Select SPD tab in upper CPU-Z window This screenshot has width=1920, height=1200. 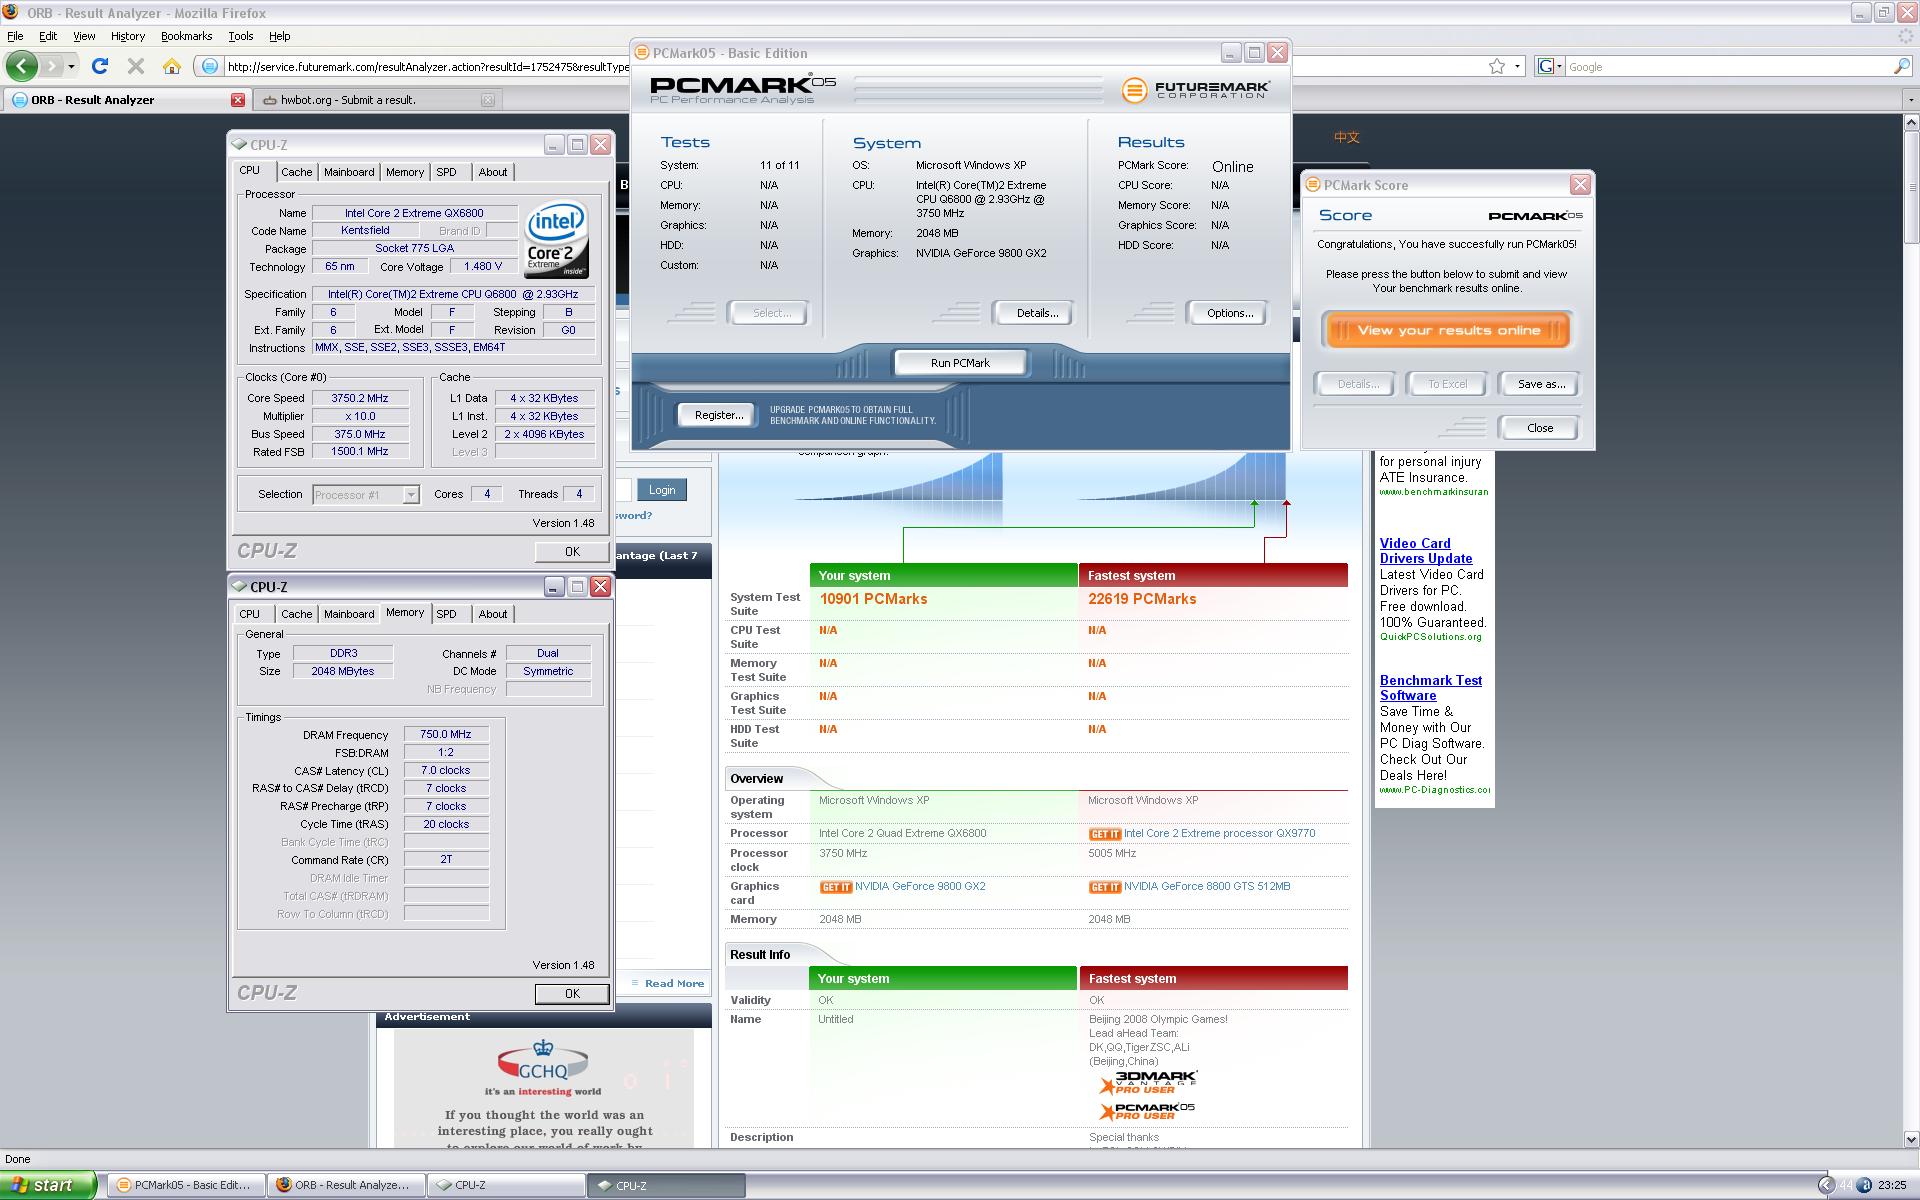pyautogui.click(x=446, y=172)
